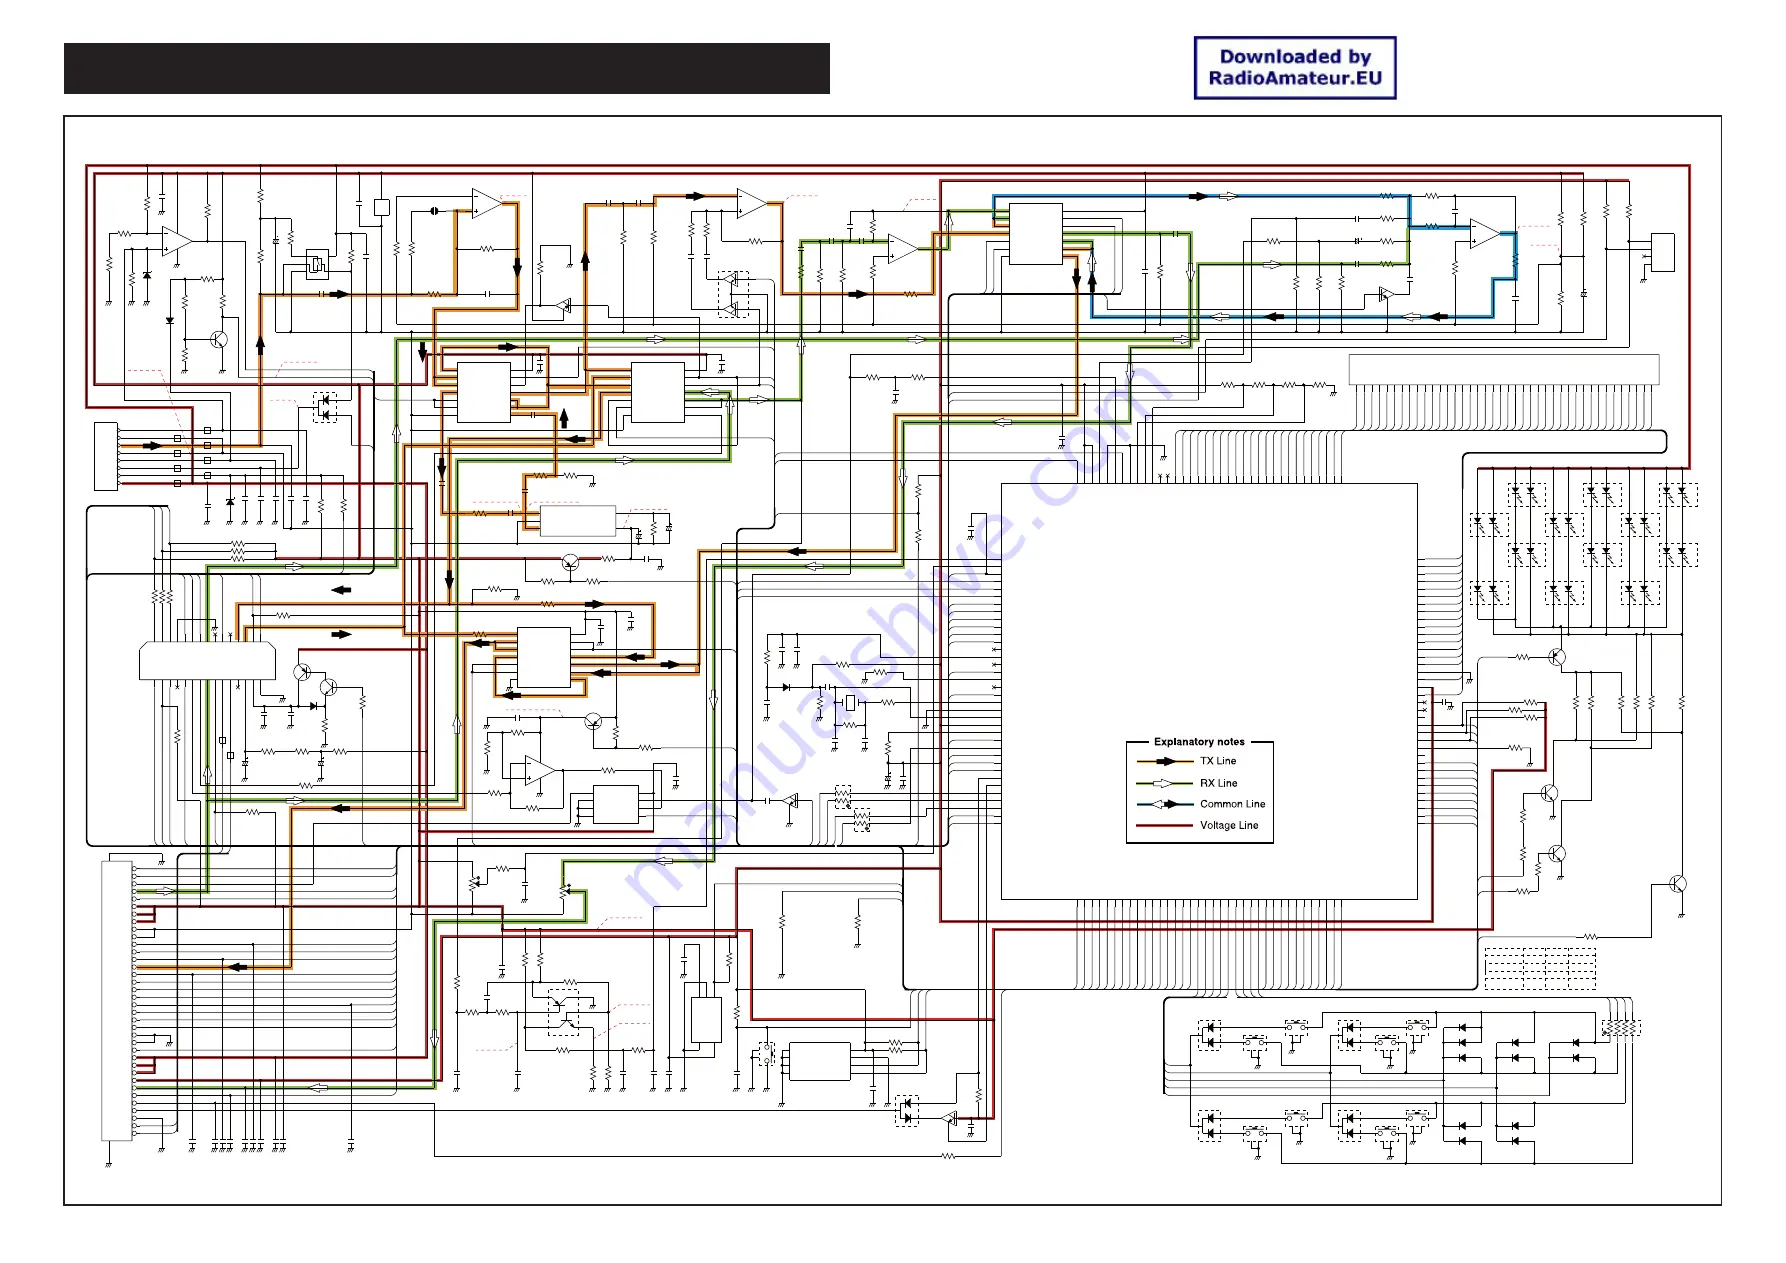Click the black title banner at top
The width and height of the screenshot is (1786, 1263).
point(447,68)
